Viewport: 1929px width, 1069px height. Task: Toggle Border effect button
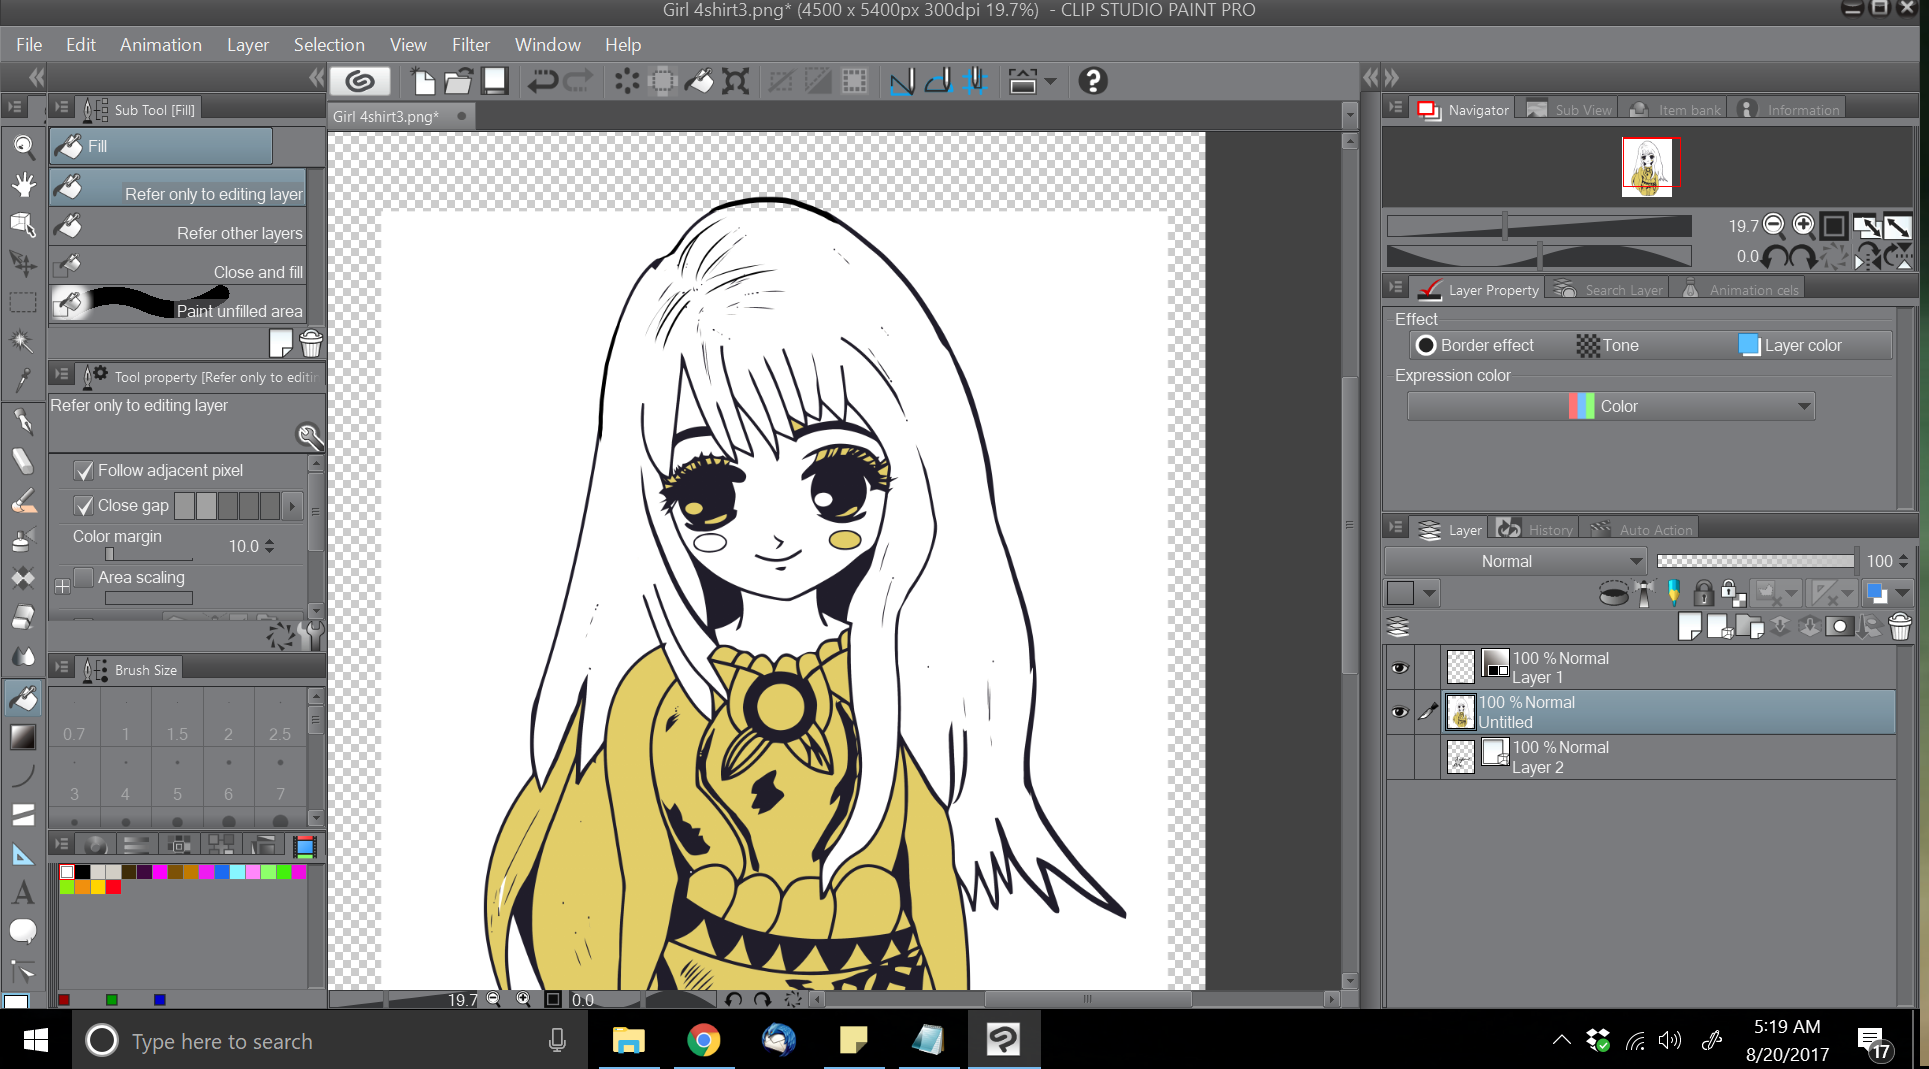click(1475, 345)
